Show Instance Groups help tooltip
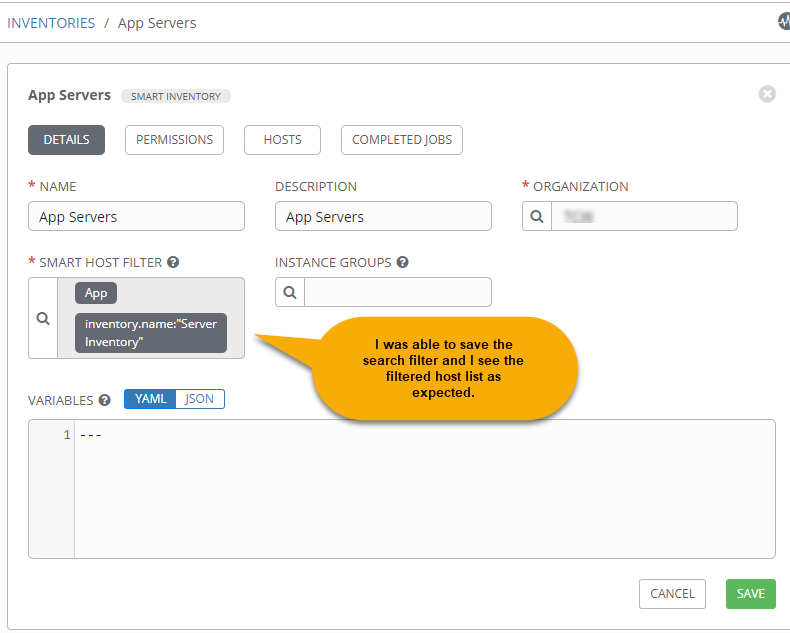 pyautogui.click(x=403, y=262)
